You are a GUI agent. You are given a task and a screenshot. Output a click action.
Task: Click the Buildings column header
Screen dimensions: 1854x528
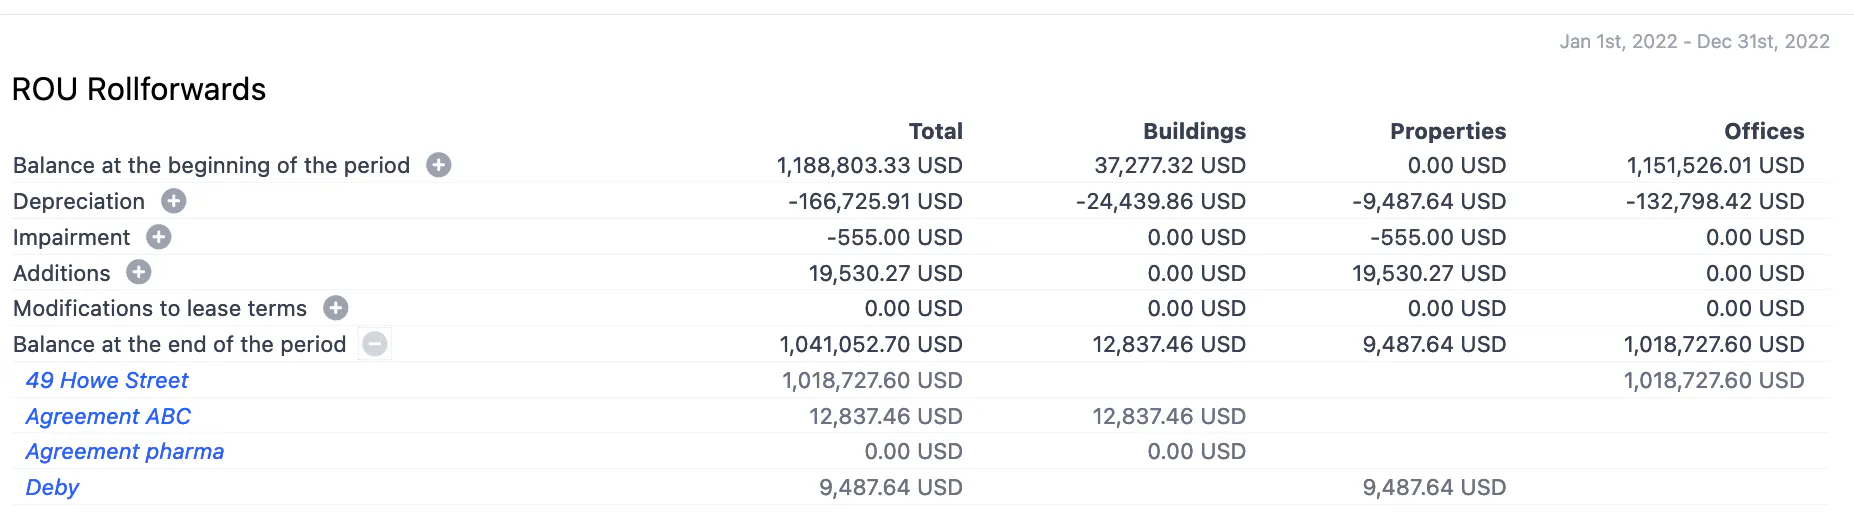1194,131
